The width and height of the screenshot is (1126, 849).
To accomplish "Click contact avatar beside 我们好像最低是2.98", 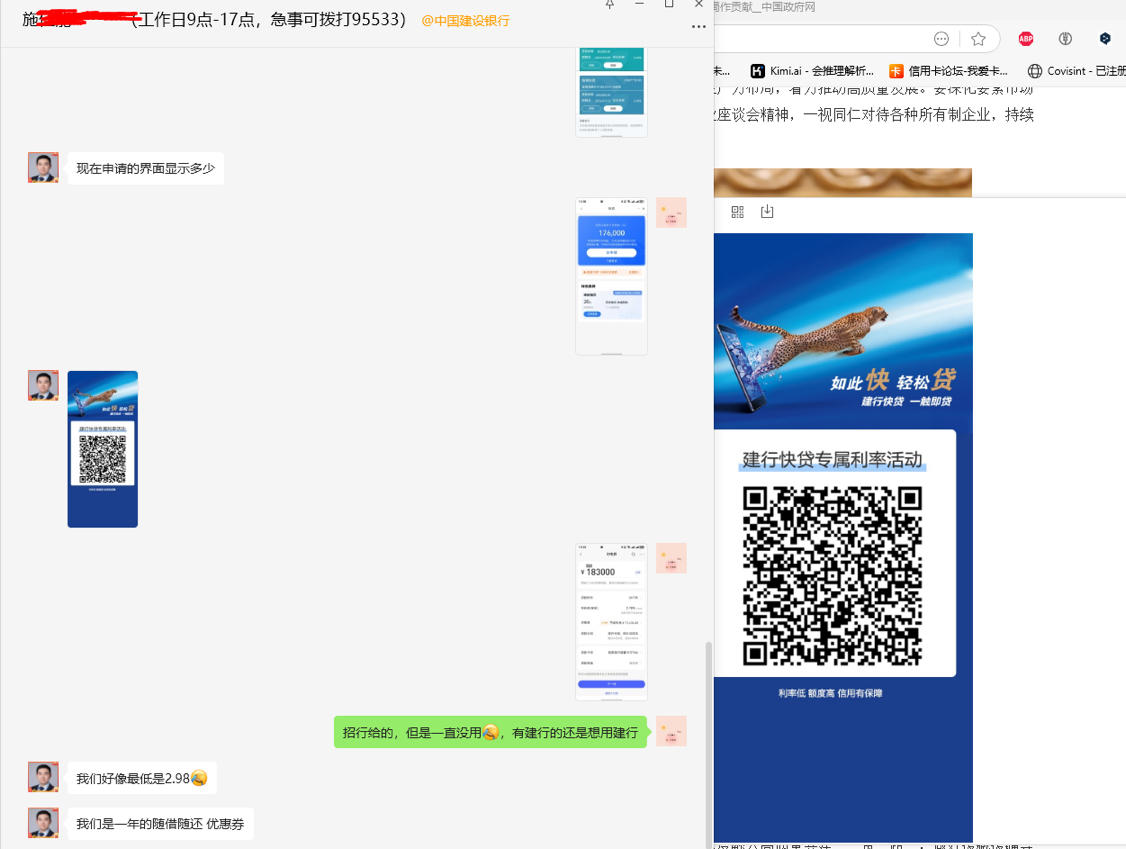I will click(43, 777).
